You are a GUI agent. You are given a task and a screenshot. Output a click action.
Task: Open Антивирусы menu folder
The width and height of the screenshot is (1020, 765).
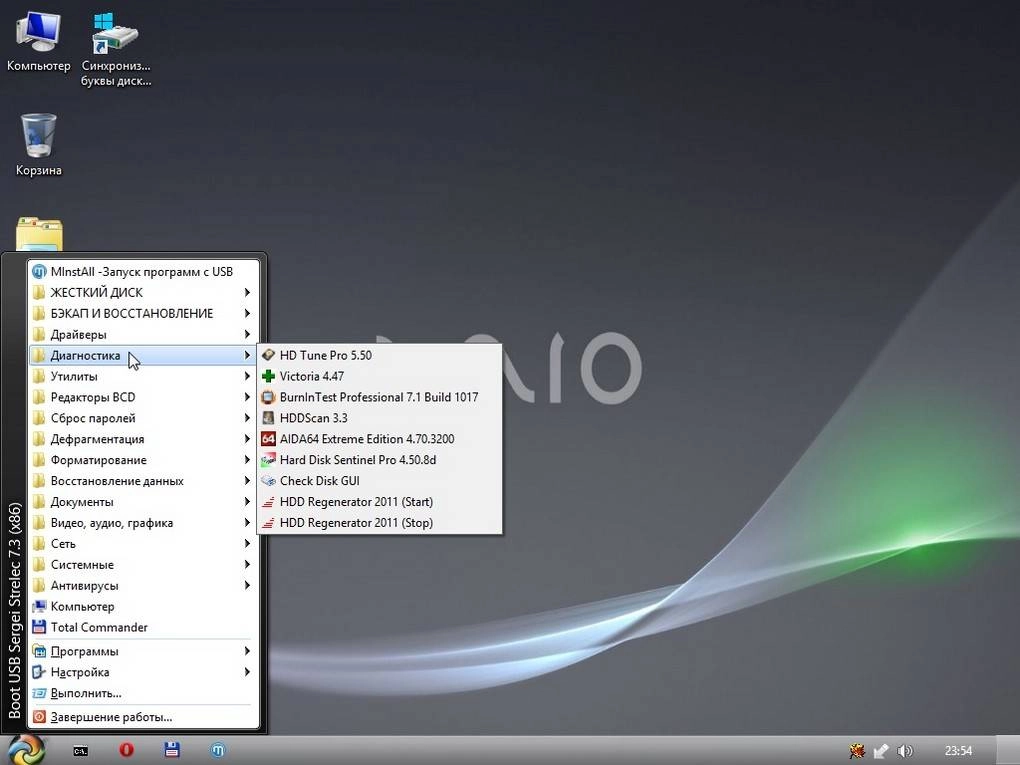pyautogui.click(x=142, y=585)
